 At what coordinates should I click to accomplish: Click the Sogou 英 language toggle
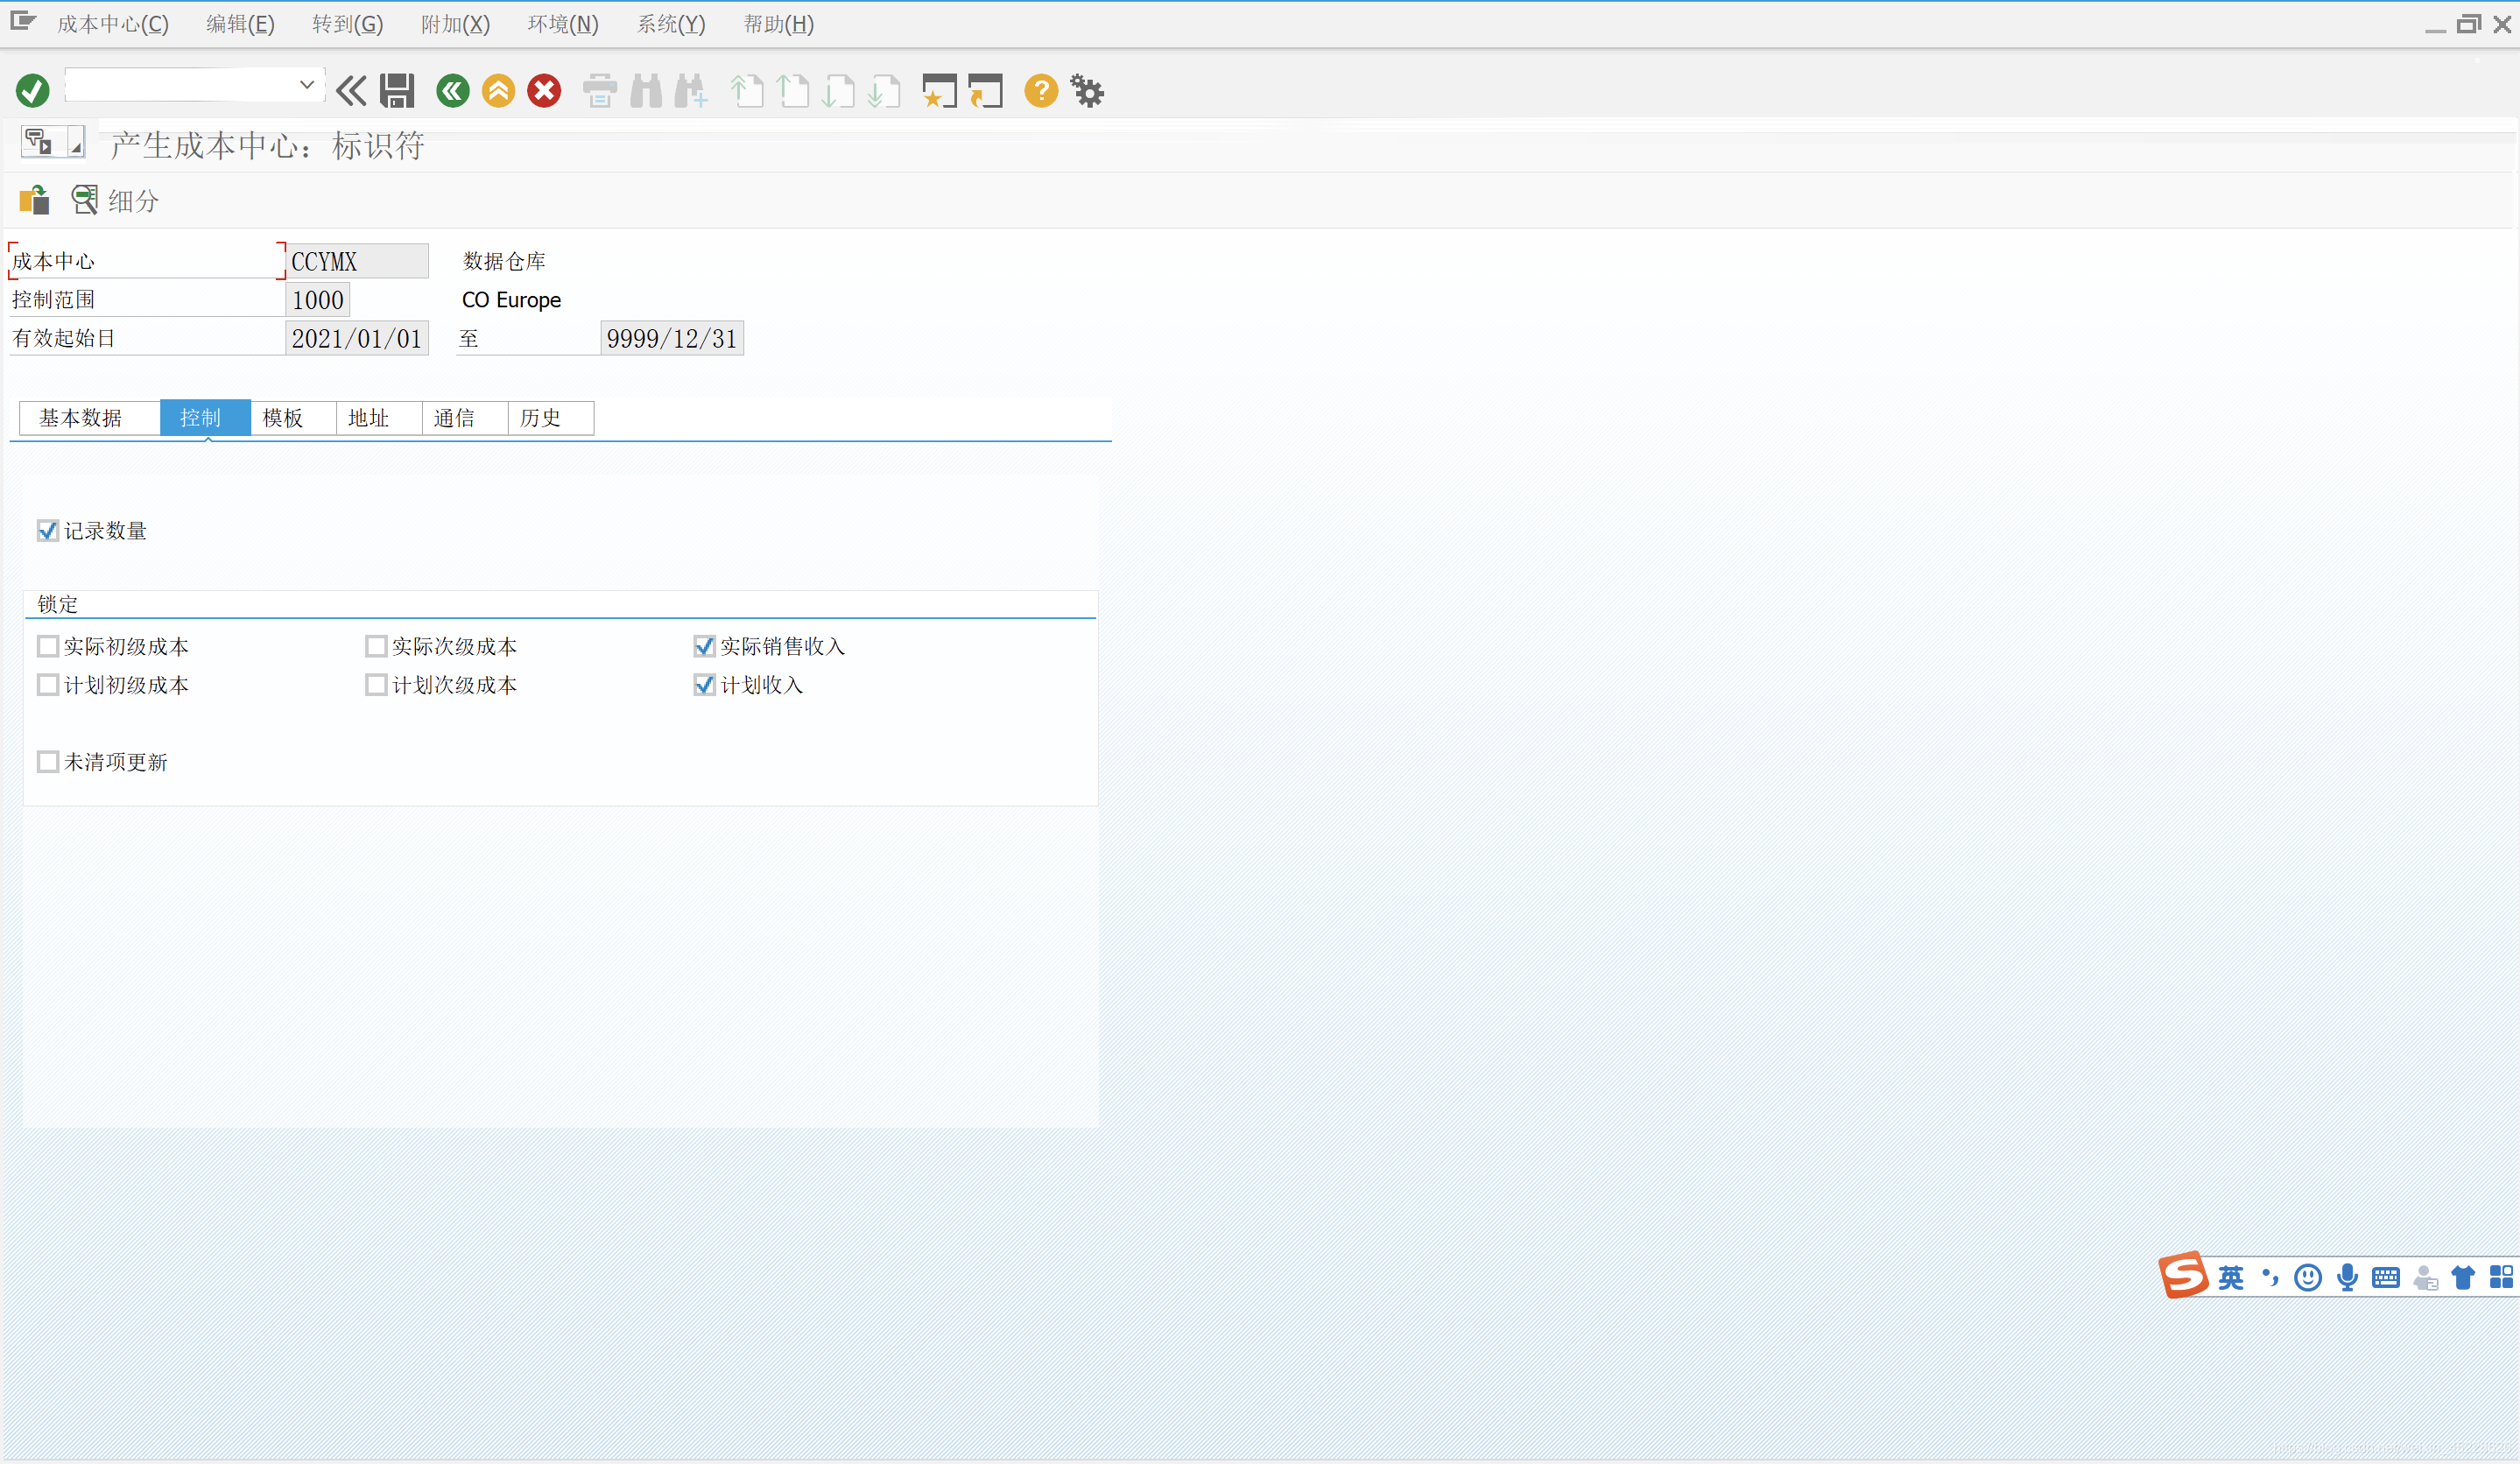[2230, 1277]
